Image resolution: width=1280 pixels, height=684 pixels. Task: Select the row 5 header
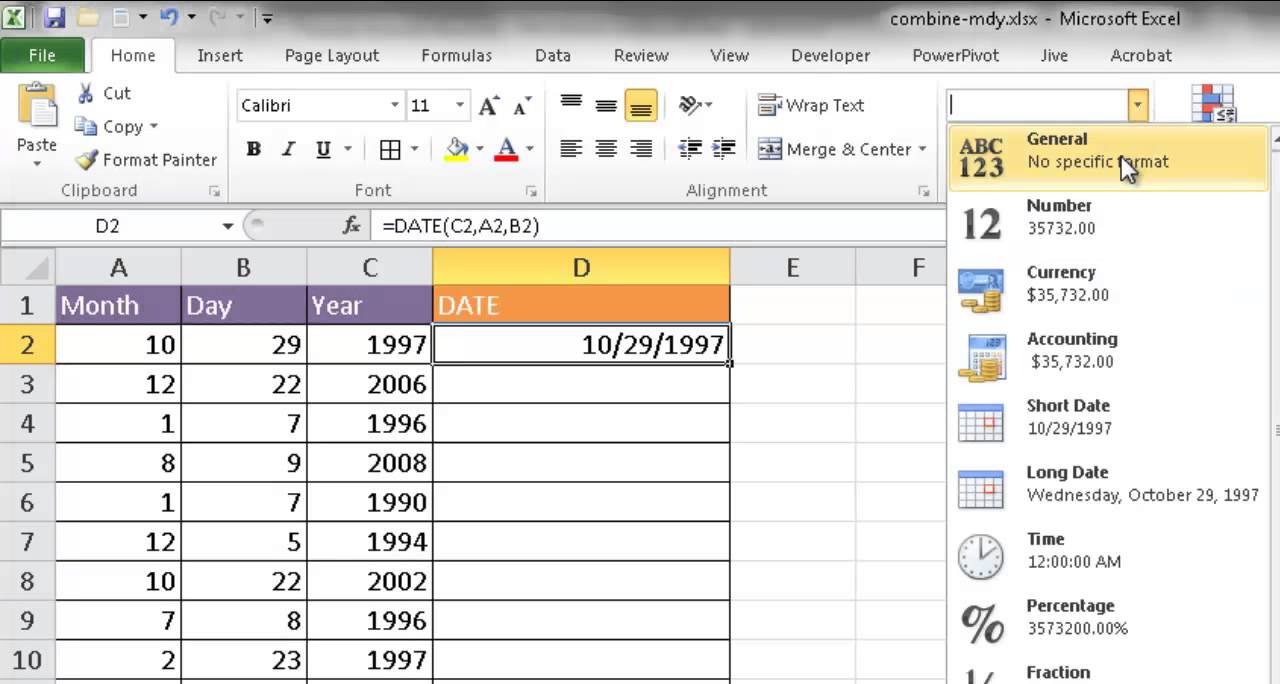pos(27,463)
